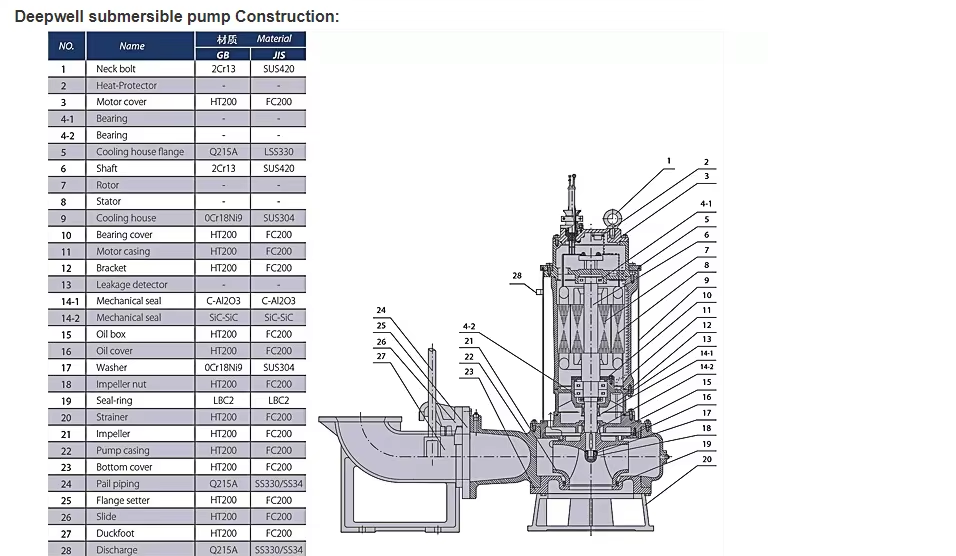Select the Neck bolt row in table
The height and width of the screenshot is (556, 956).
(177, 69)
